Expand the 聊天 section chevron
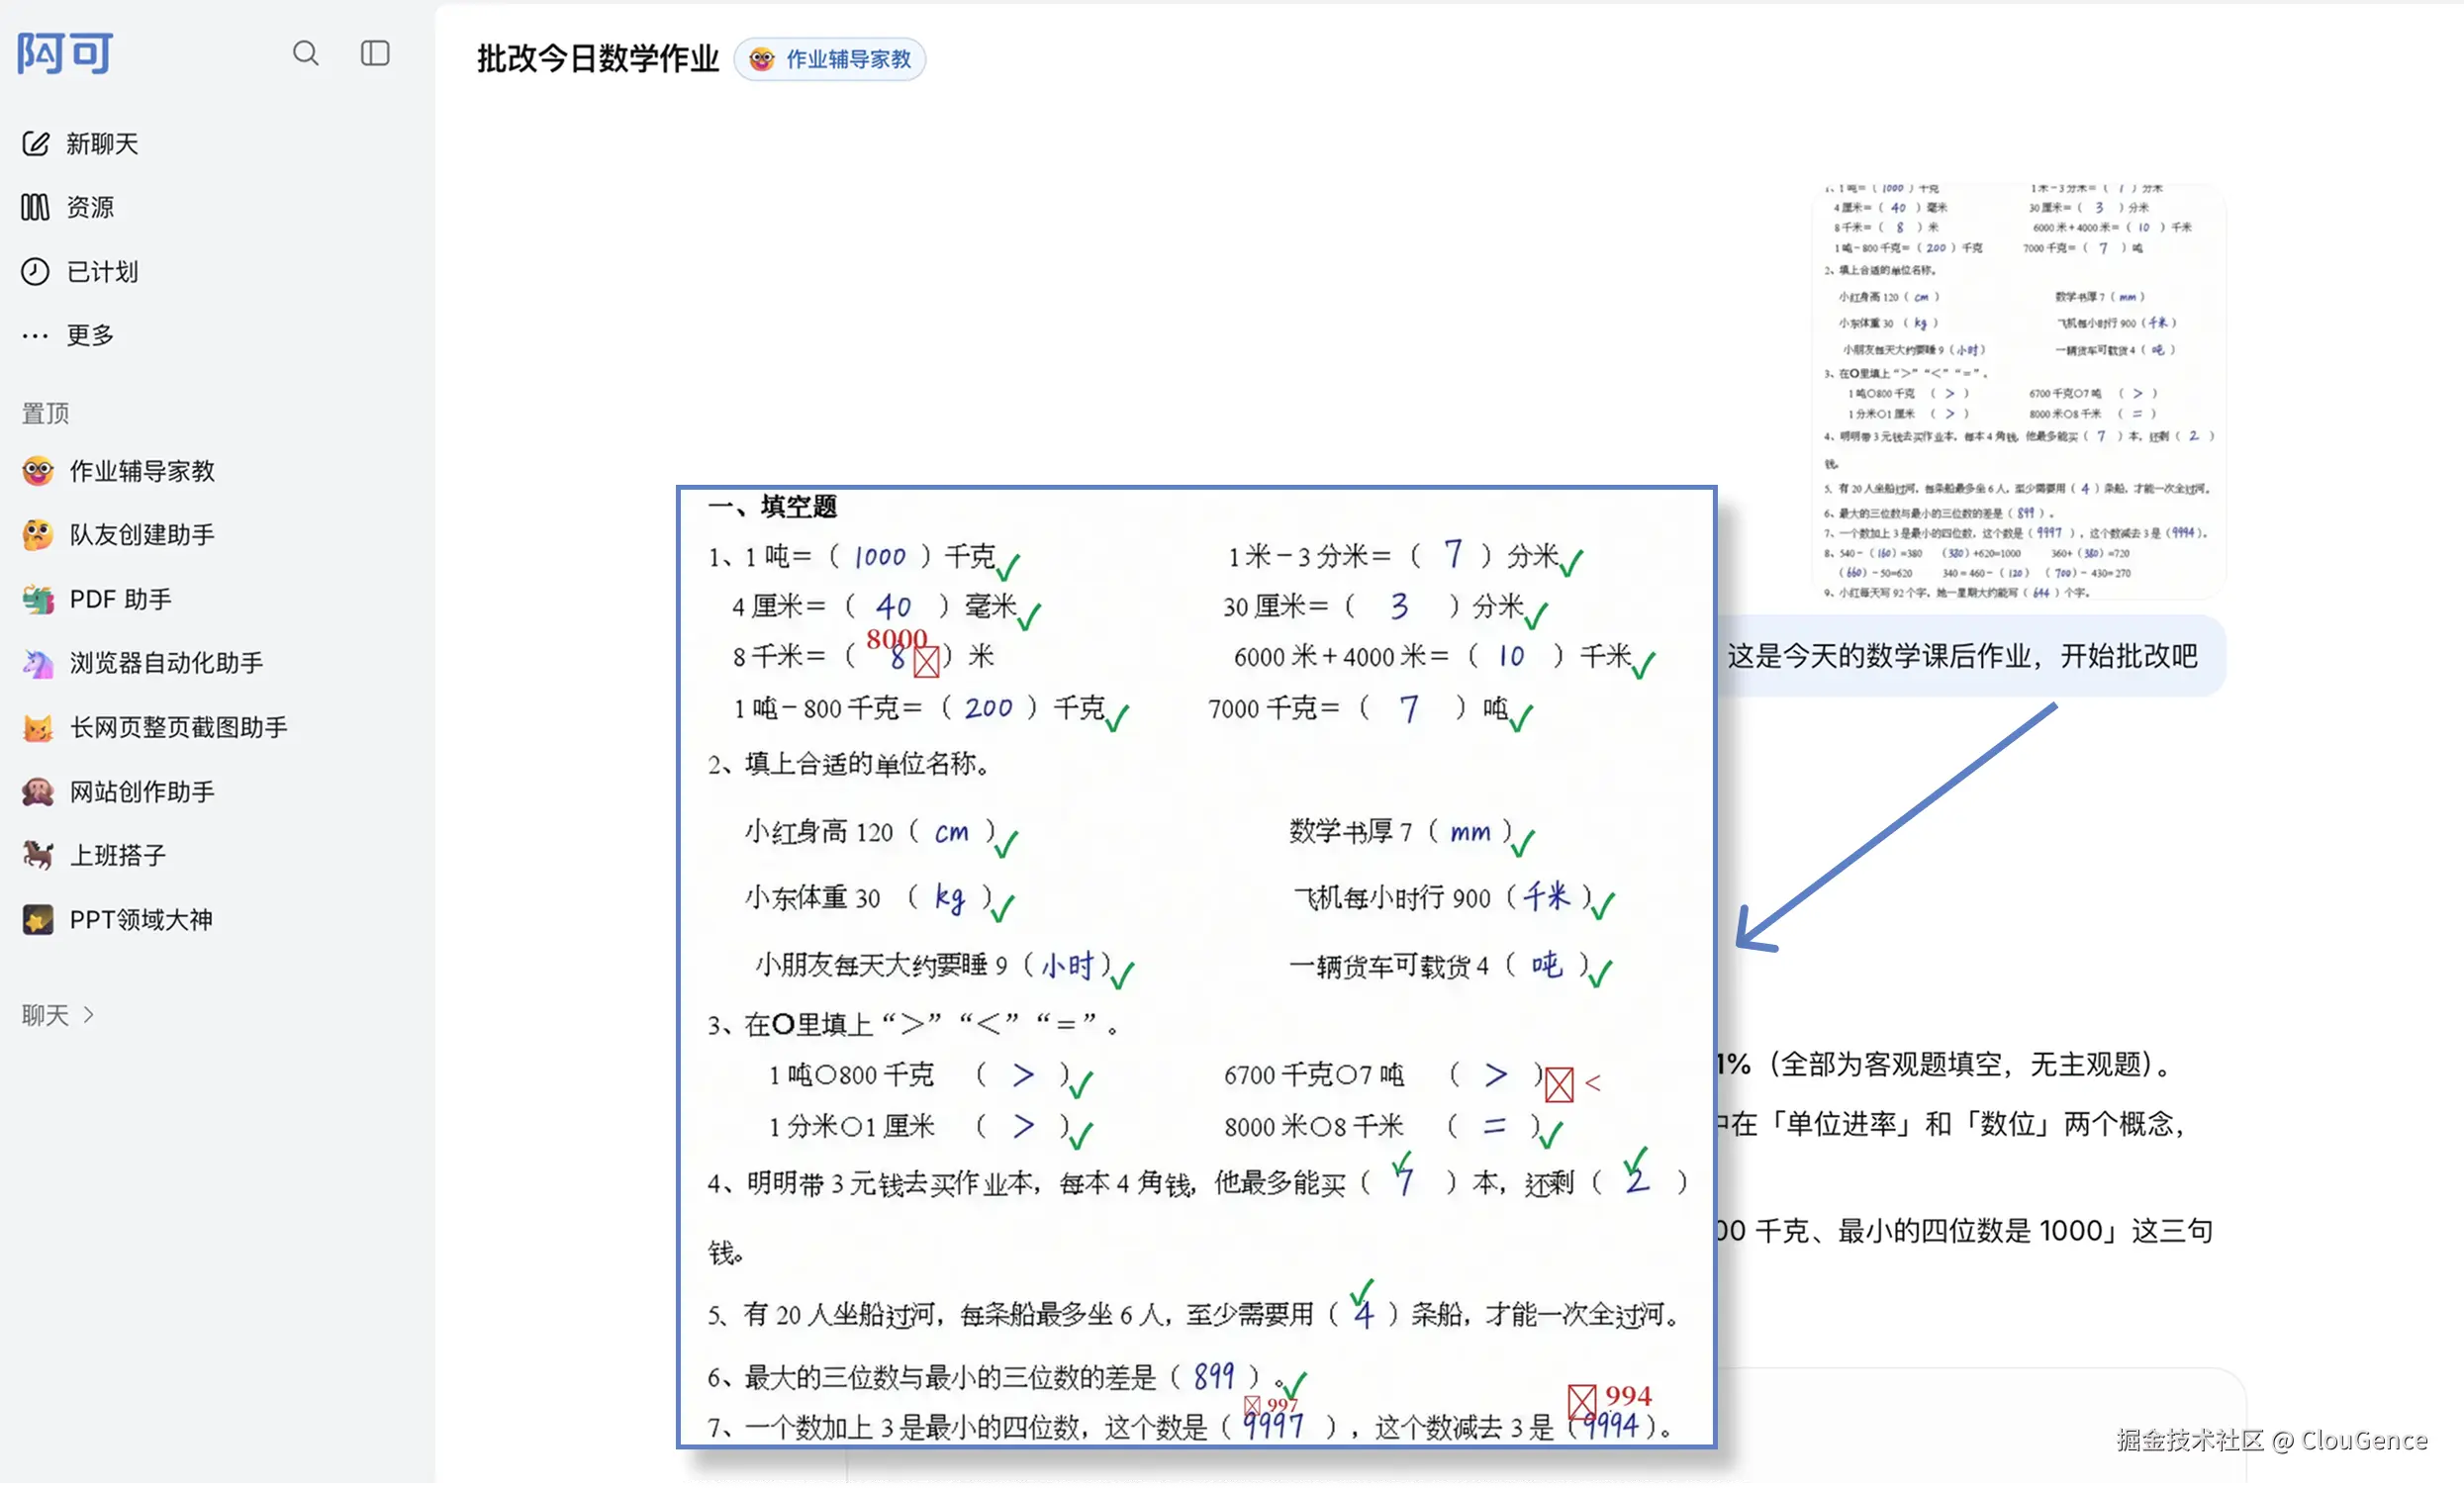The image size is (2464, 1490). (x=89, y=1015)
